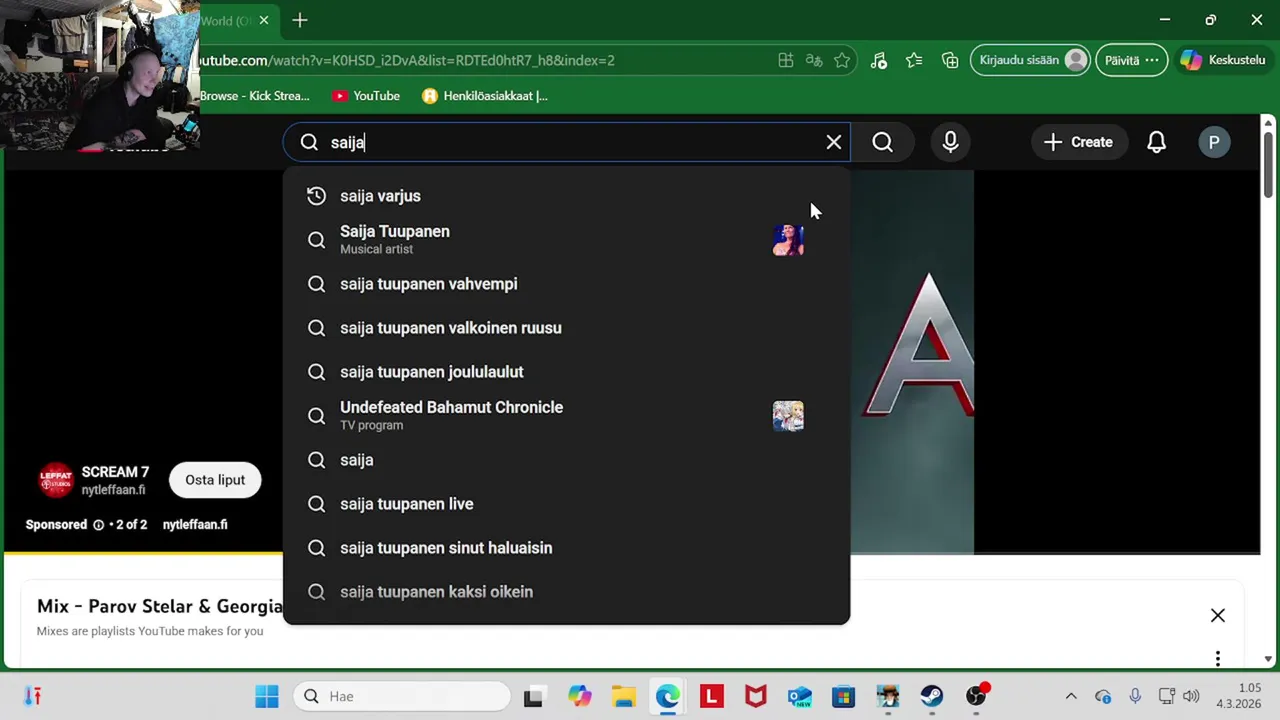The image size is (1280, 720).
Task: Choose the Saija Tuupanen musical artist suggestion
Action: tap(567, 239)
